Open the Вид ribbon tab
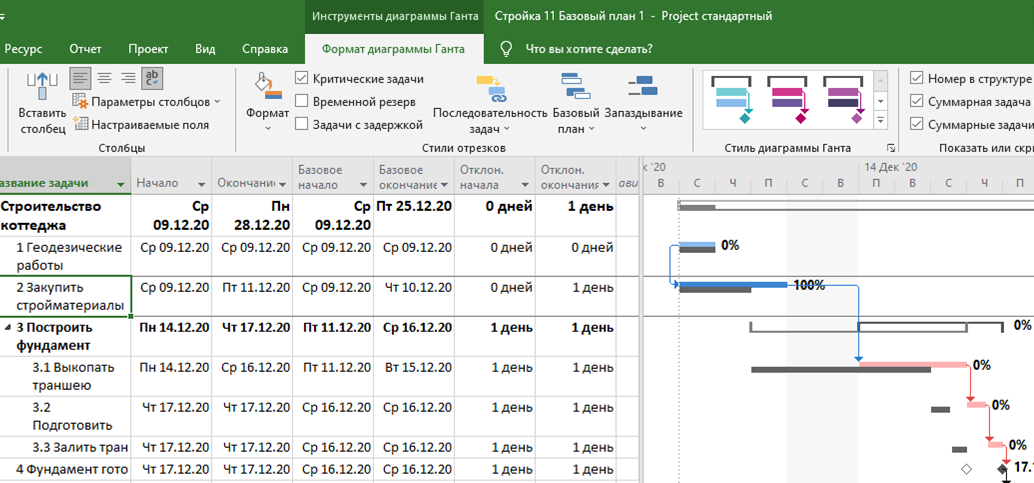The height and width of the screenshot is (483, 1034). click(205, 49)
